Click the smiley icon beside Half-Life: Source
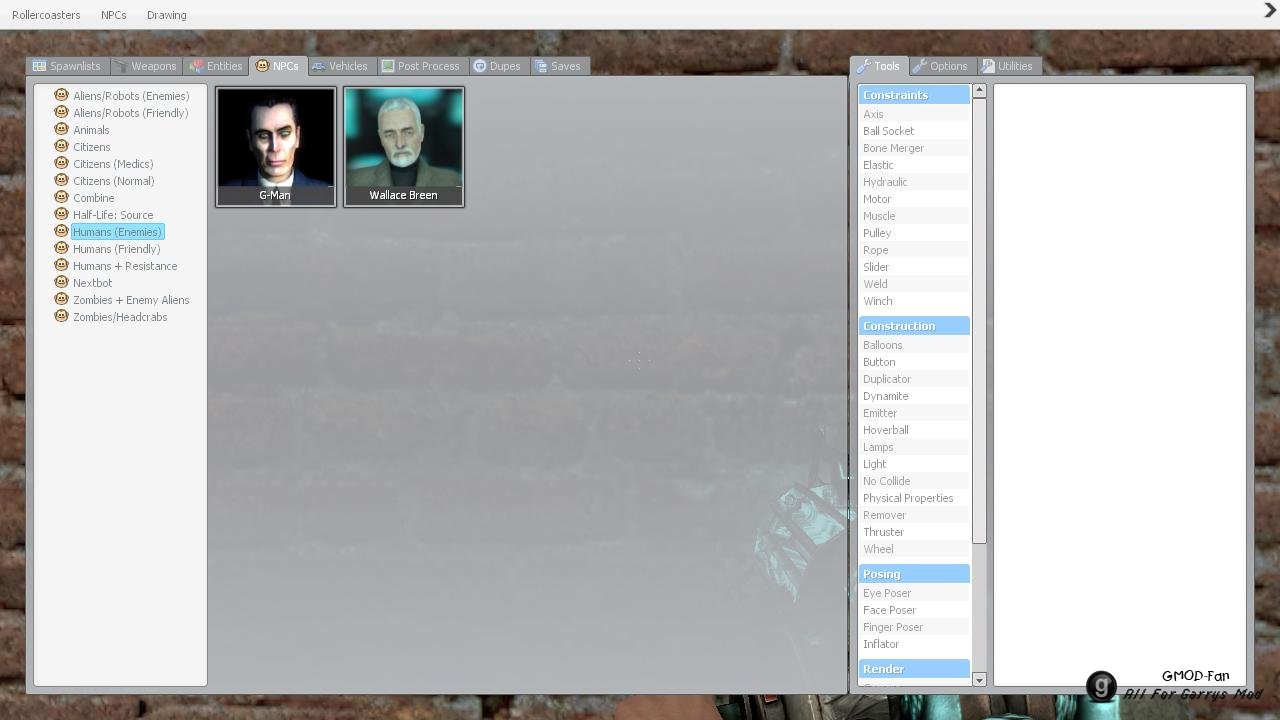1280x720 pixels. point(61,214)
